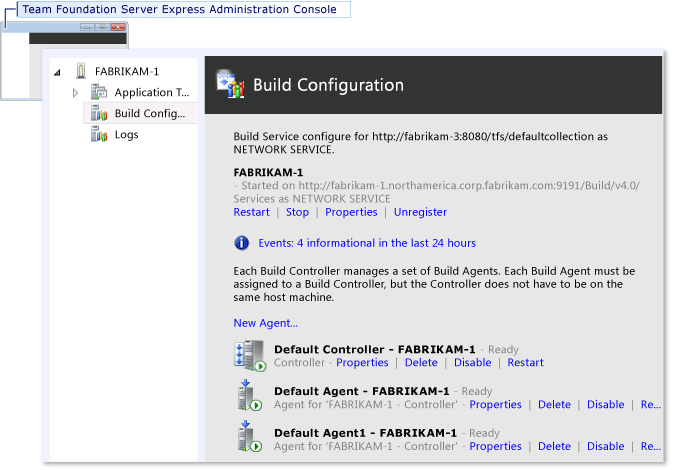Image resolution: width=673 pixels, height=470 pixels.
Task: Click the Build Configuration header title
Action: [x=328, y=85]
